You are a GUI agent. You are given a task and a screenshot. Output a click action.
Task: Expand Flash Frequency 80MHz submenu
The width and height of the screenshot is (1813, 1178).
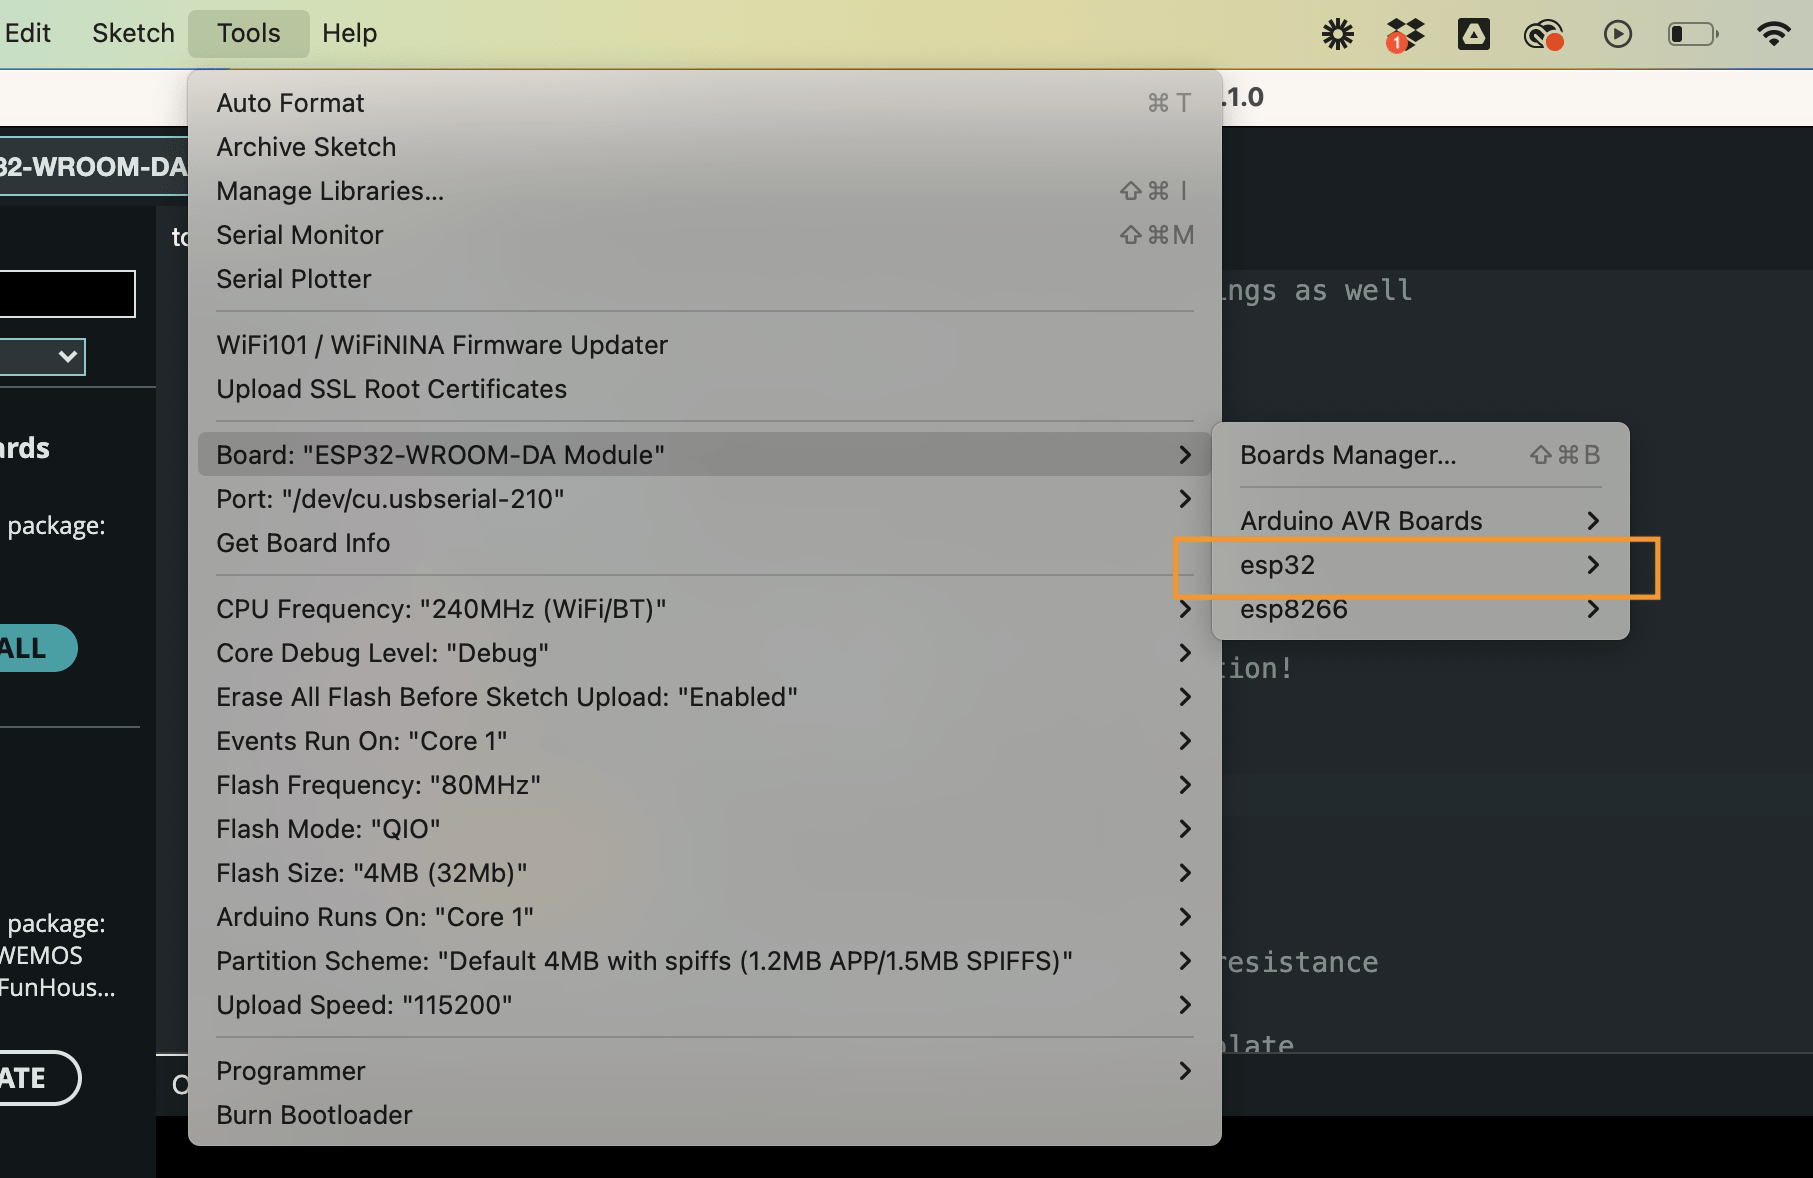click(x=704, y=785)
